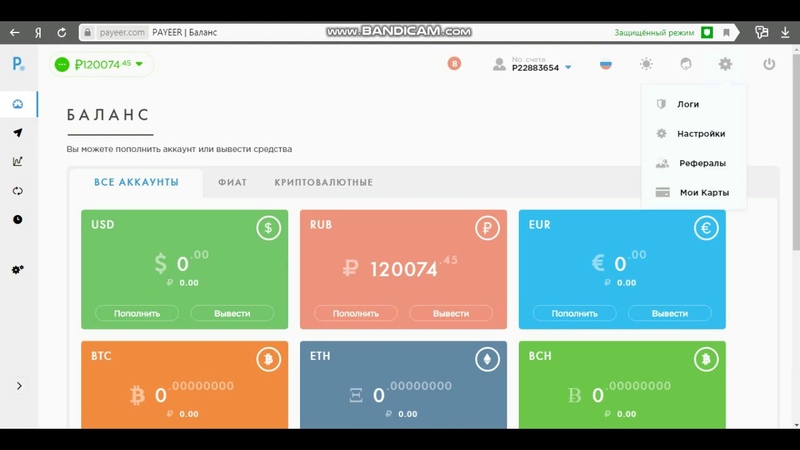This screenshot has width=800, height=450.
Task: Open Exchange via circular arrows icon
Action: click(18, 191)
